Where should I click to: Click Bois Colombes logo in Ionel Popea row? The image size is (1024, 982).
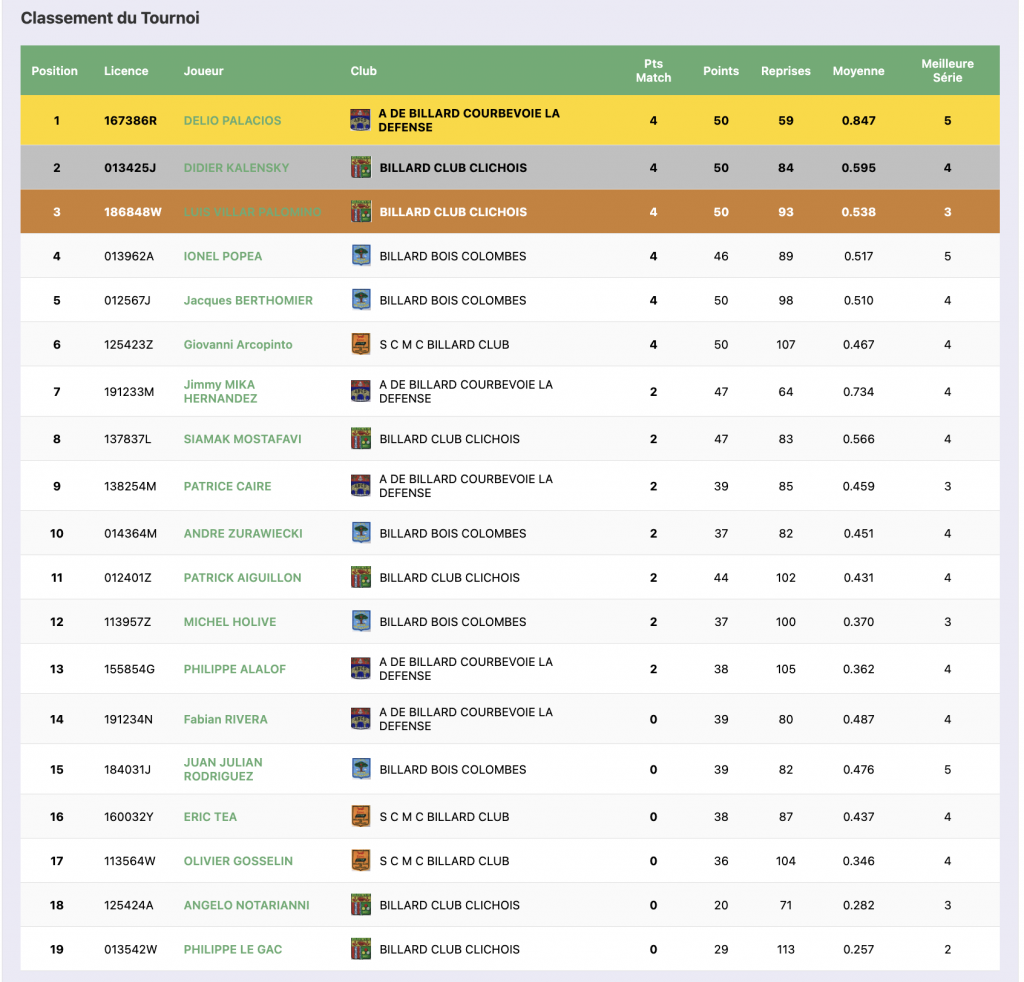361,256
